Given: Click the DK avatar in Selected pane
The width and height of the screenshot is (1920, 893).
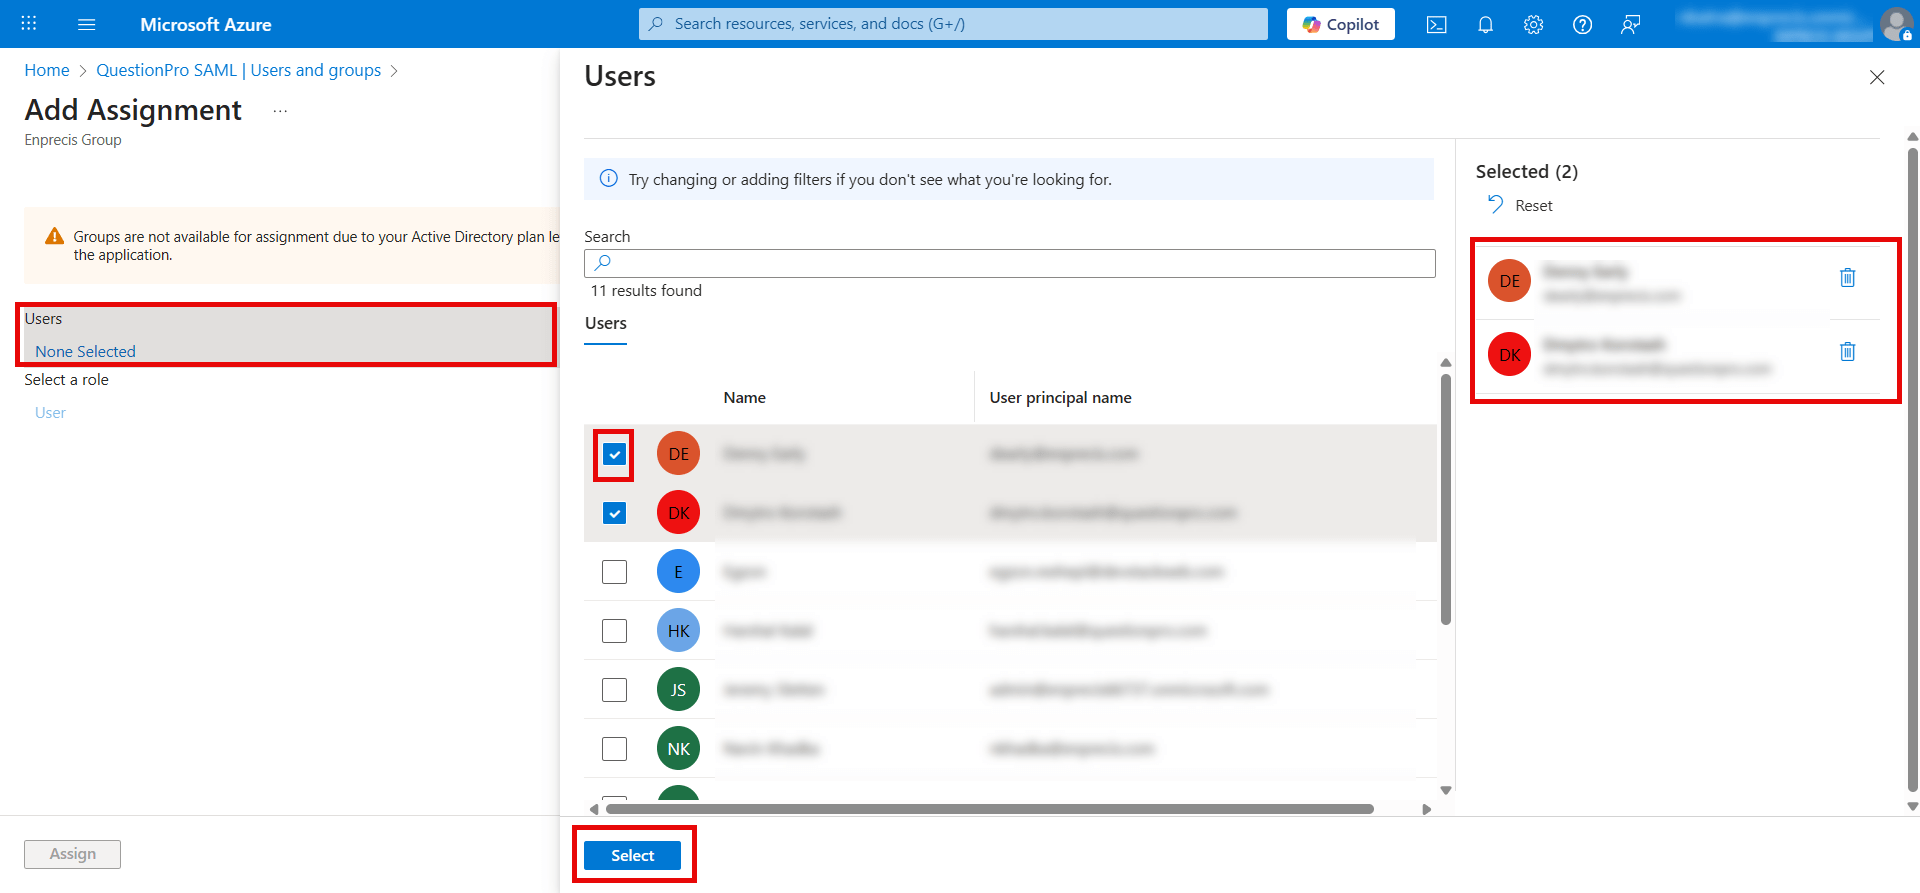Looking at the screenshot, I should 1509,355.
